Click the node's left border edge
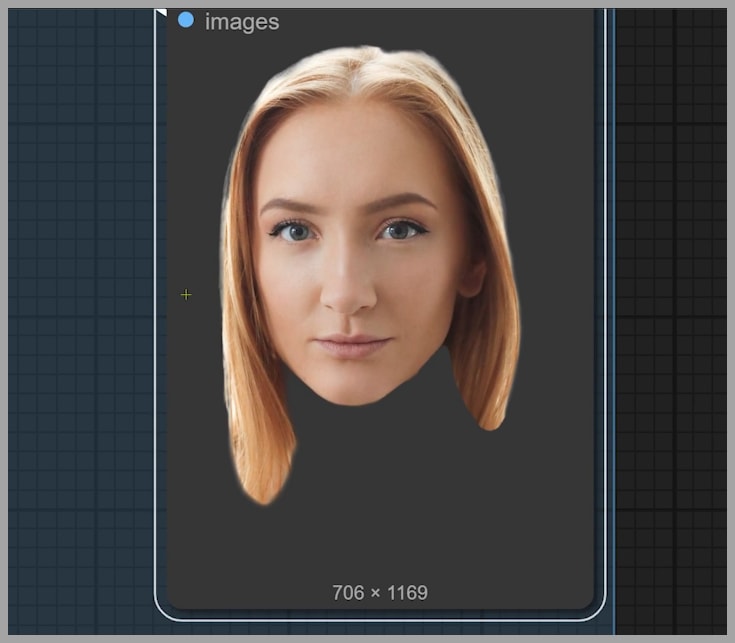The image size is (735, 643). (155, 300)
